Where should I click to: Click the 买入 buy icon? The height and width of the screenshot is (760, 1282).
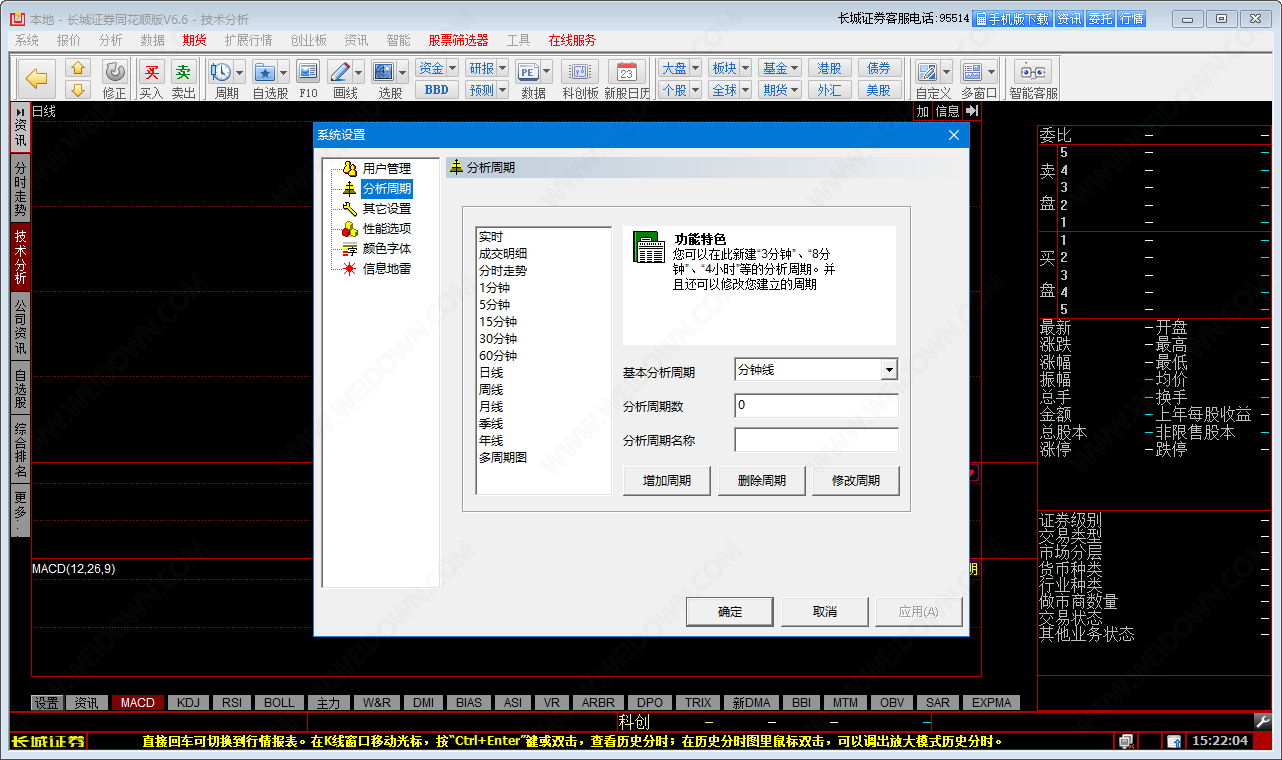click(x=151, y=73)
